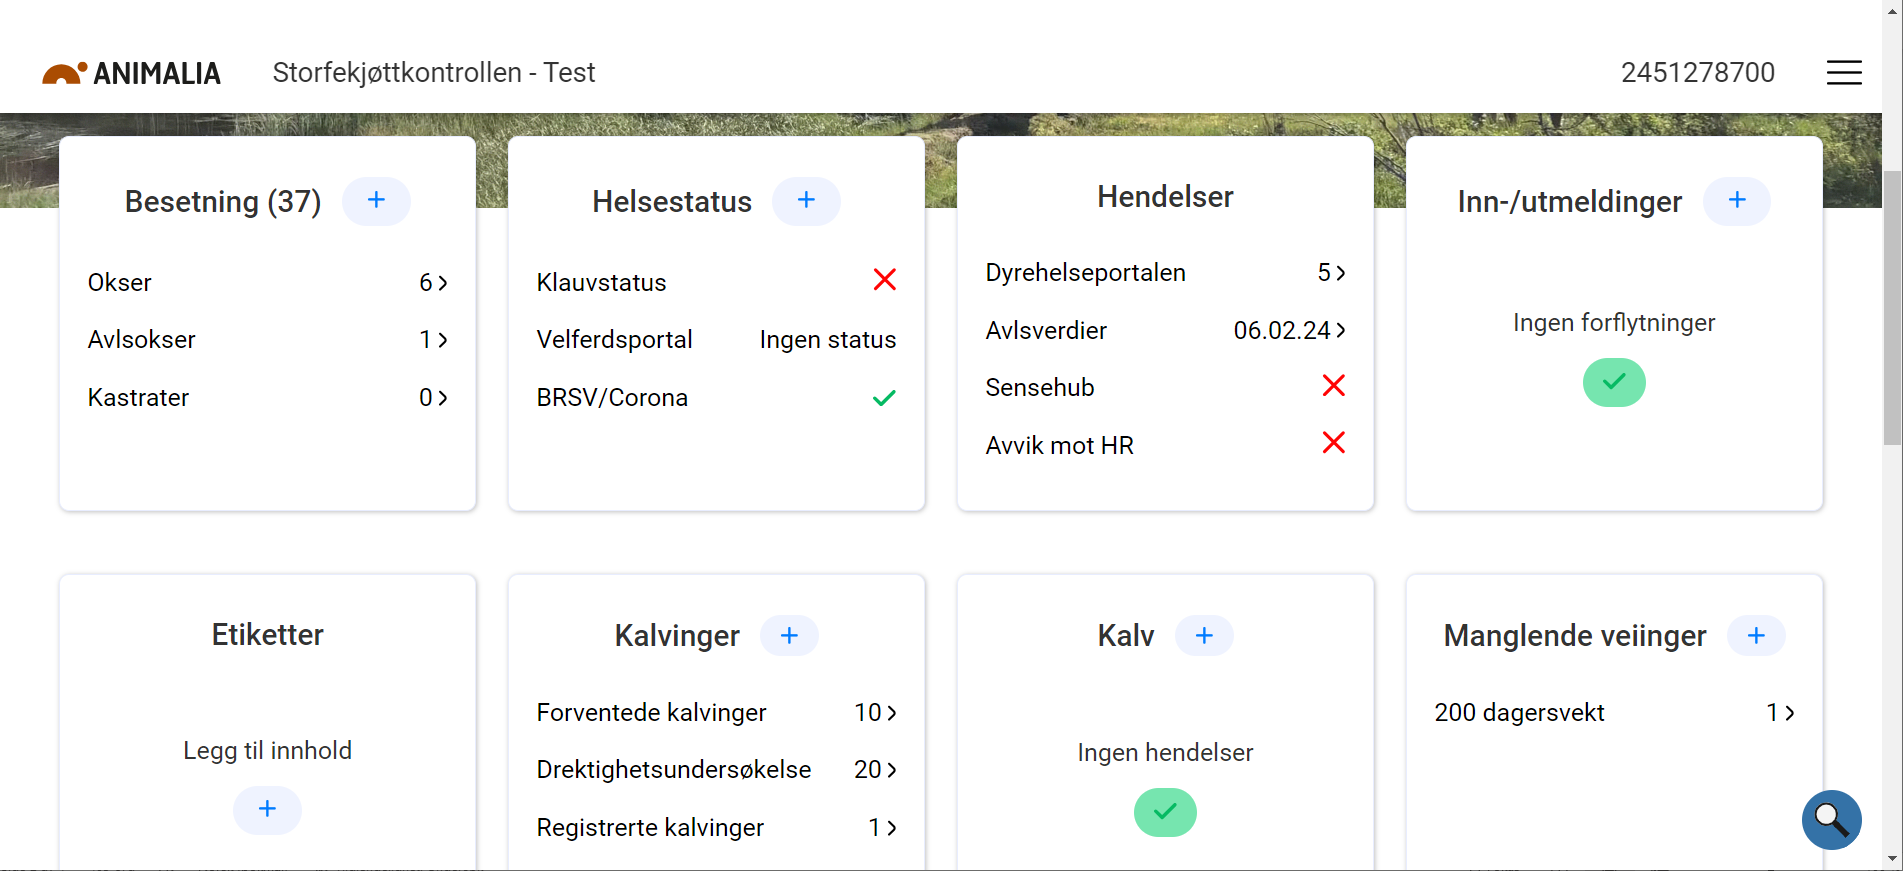This screenshot has width=1903, height=871.
Task: Open Drektighetsundersøkelse list
Action: 891,770
